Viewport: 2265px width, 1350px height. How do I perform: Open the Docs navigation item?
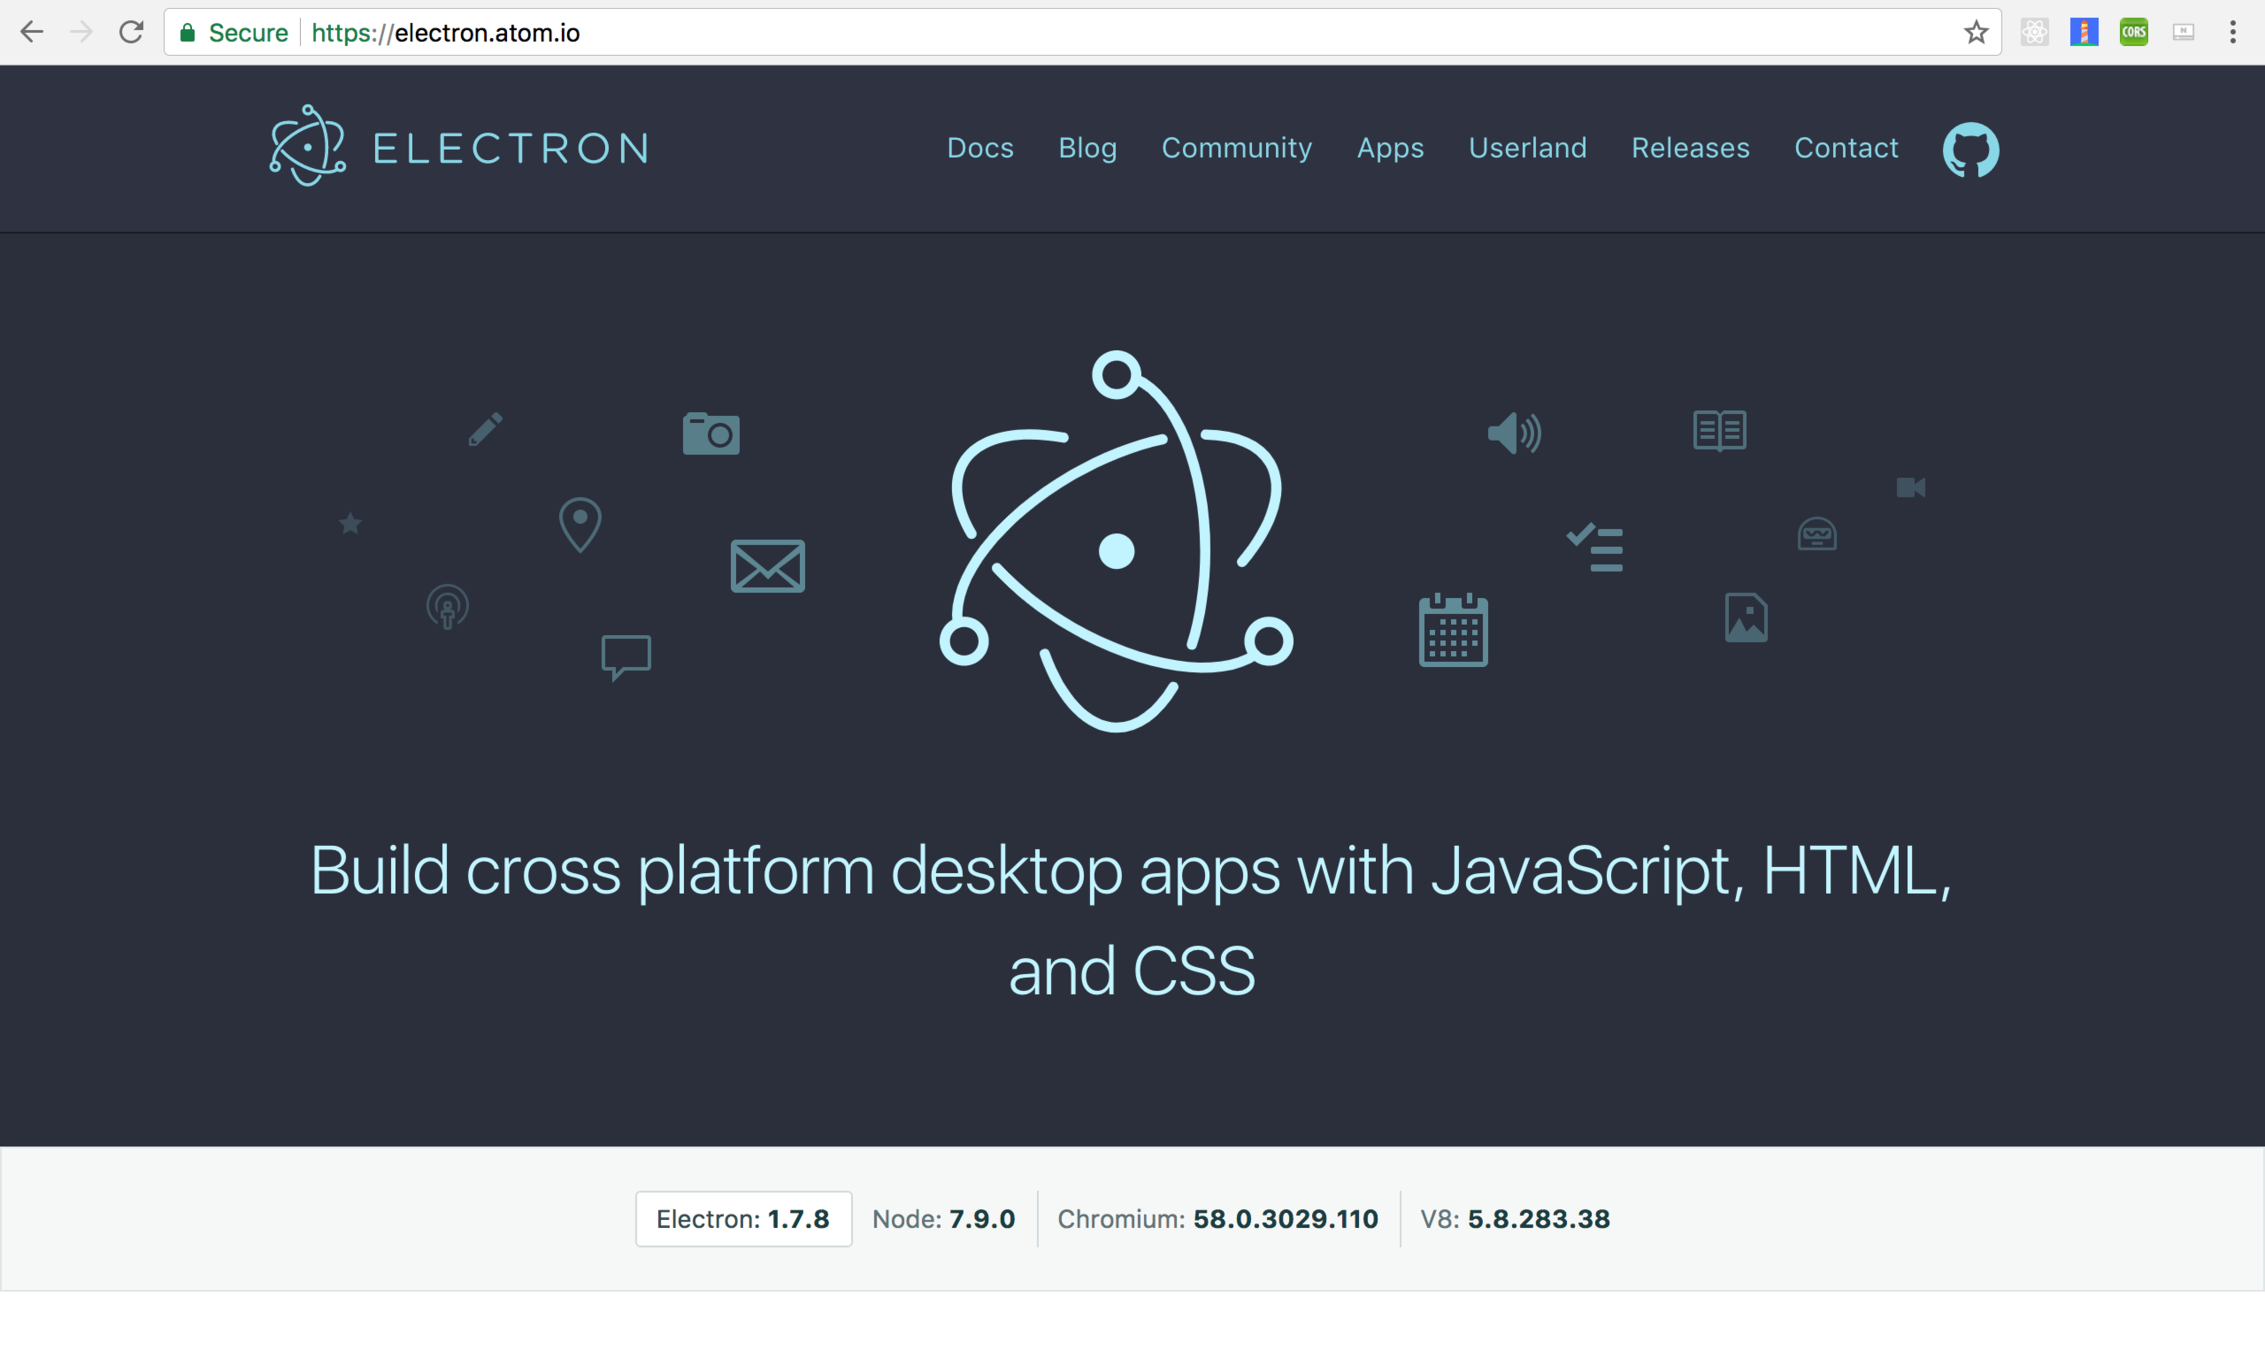point(979,148)
